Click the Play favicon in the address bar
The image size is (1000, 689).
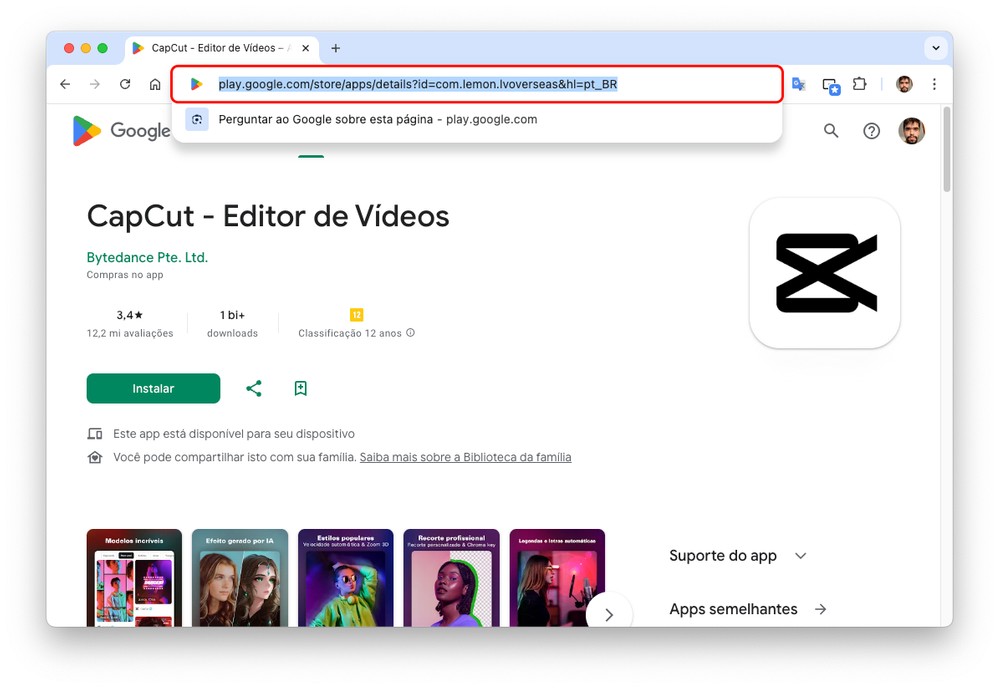click(x=196, y=84)
